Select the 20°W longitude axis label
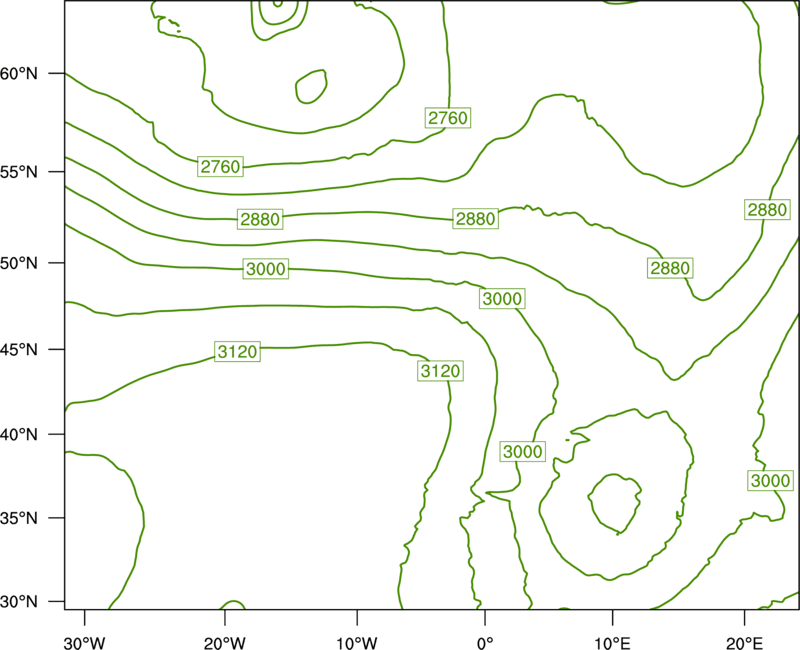Viewport: 800px width, 650px height. point(224,643)
